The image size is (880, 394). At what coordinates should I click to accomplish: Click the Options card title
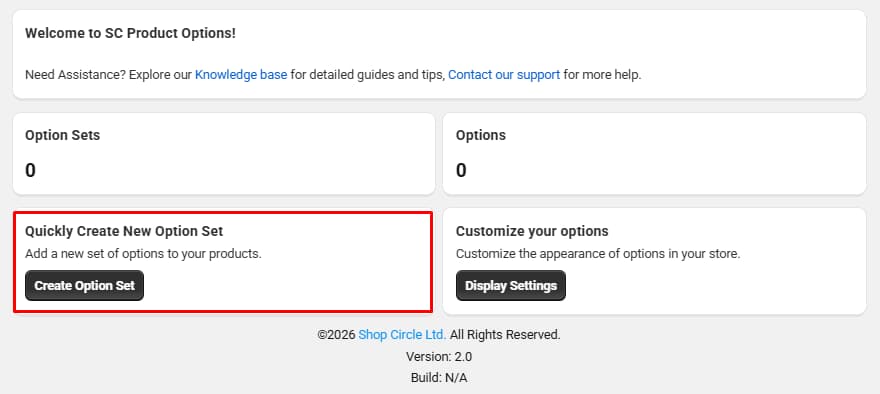tap(480, 135)
